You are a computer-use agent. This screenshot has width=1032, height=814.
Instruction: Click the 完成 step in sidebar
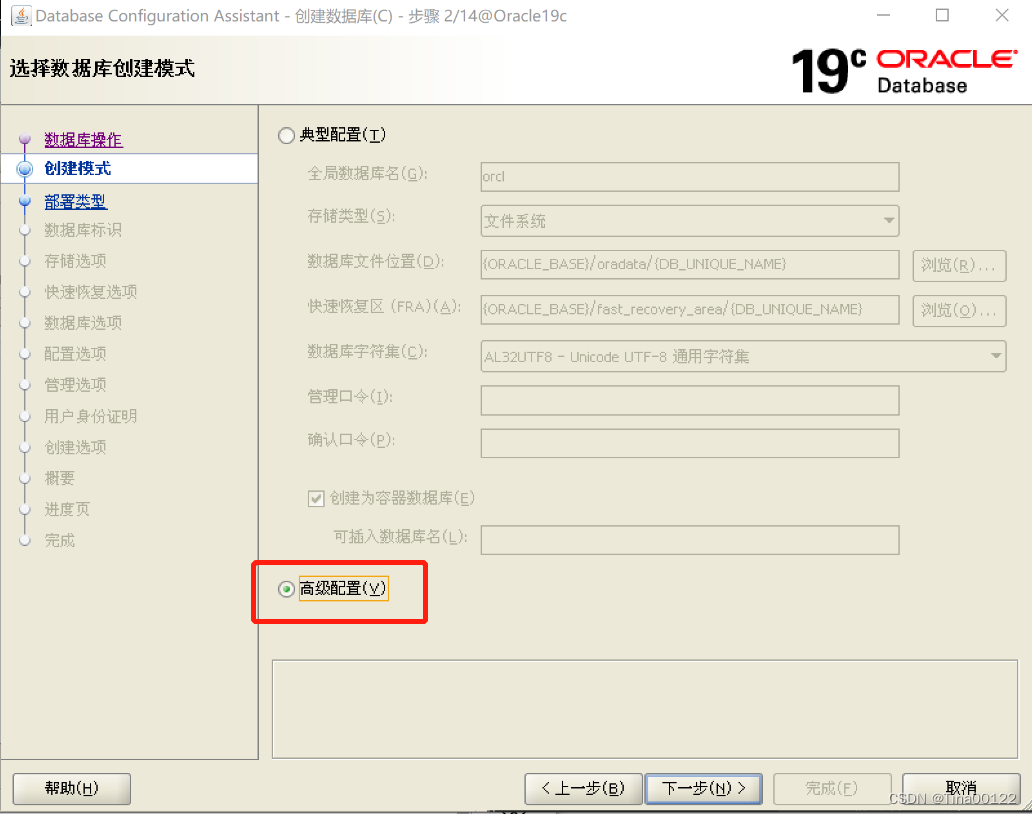[59, 540]
